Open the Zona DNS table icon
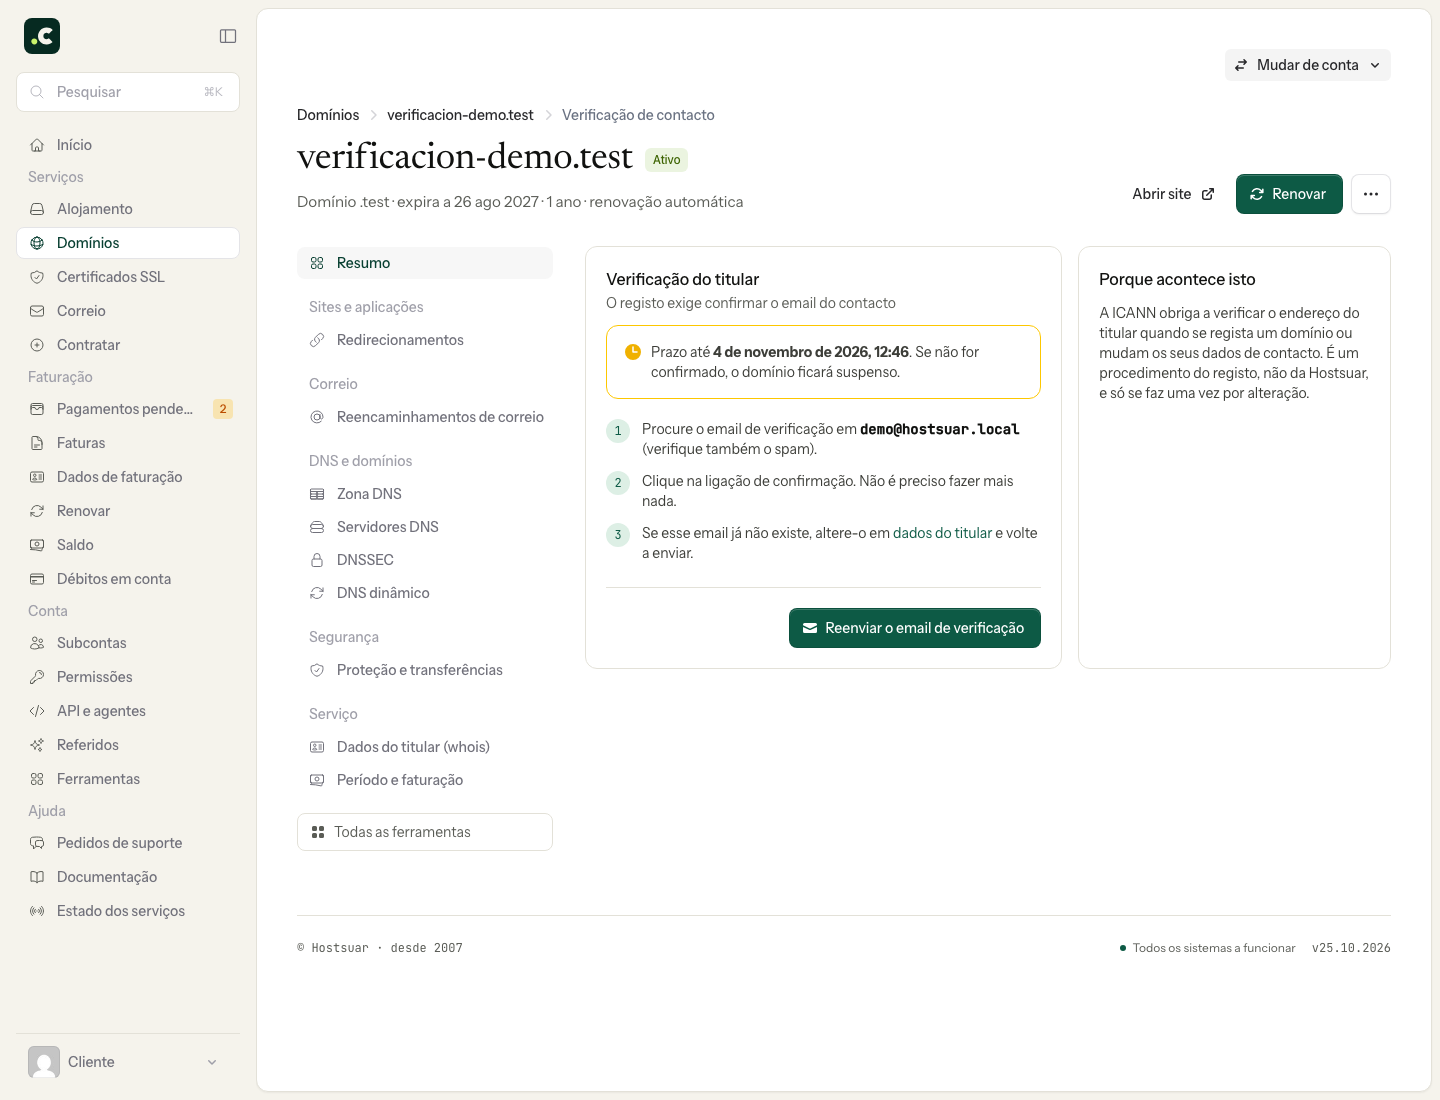The height and width of the screenshot is (1100, 1440). [x=317, y=494]
